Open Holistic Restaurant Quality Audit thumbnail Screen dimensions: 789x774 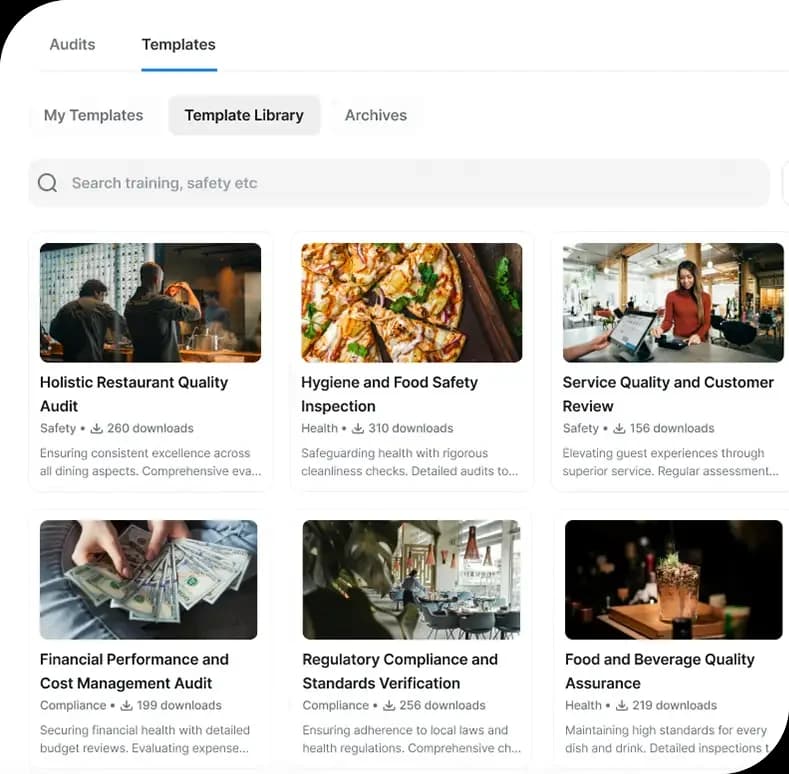[x=150, y=302]
